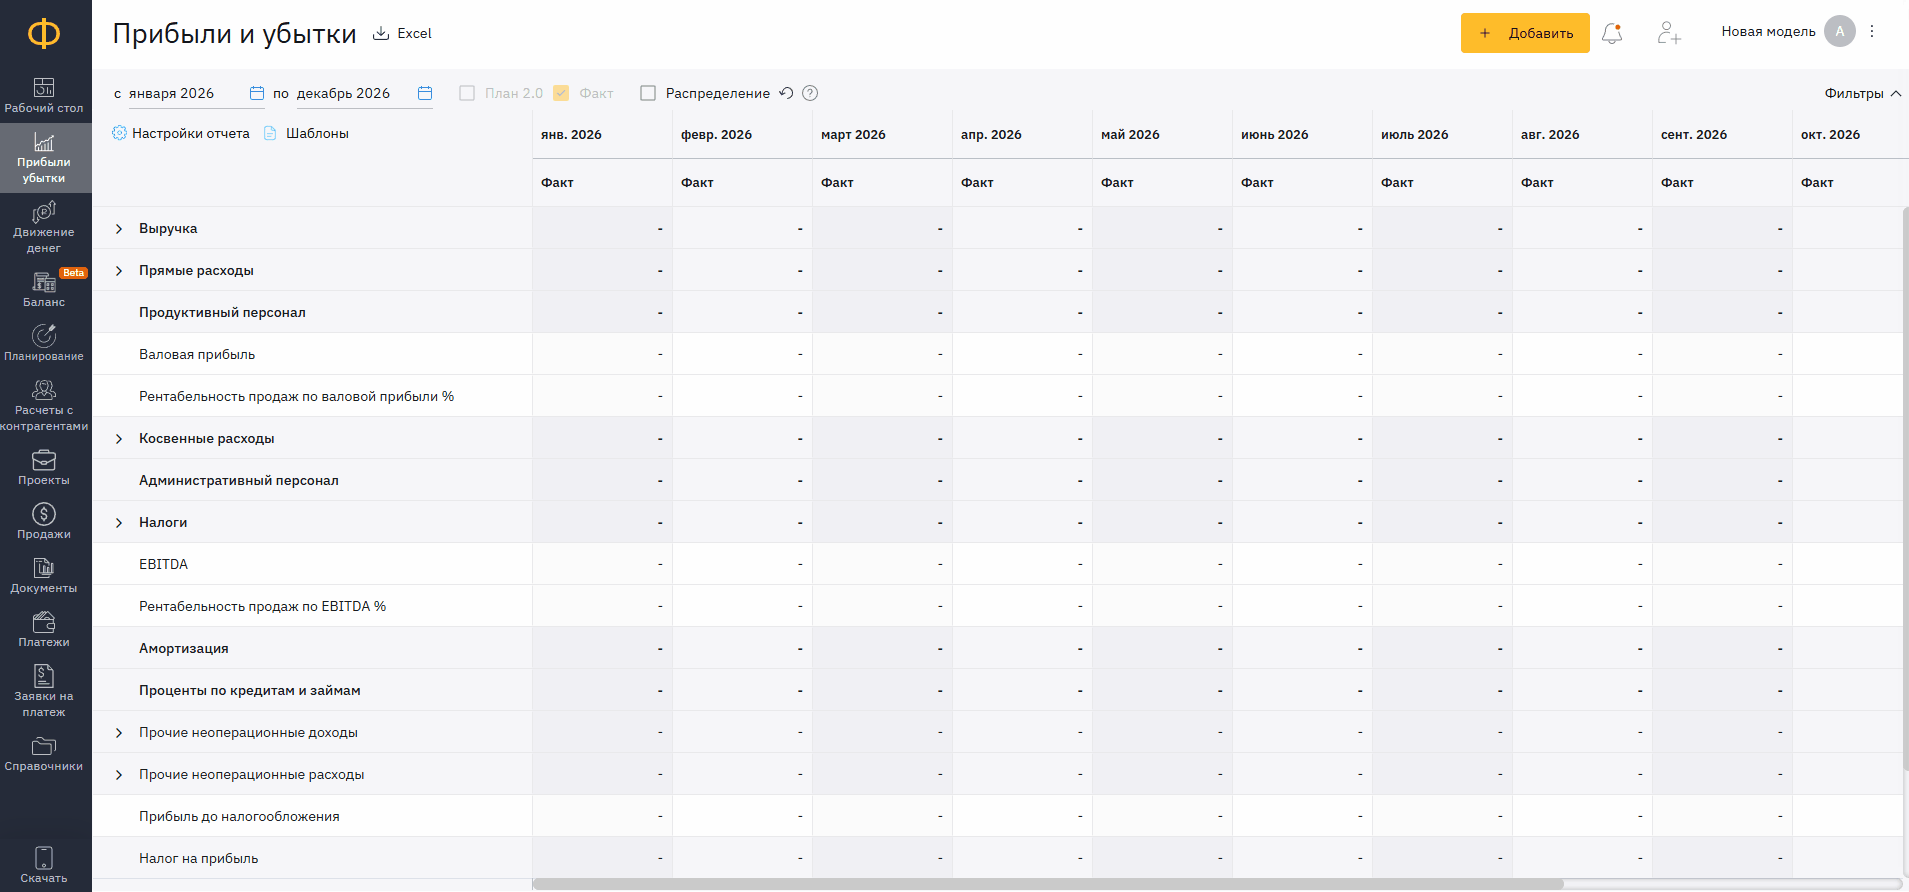Screen dimensions: 1909x892
Task: Click the invite user icon
Action: (x=1669, y=33)
